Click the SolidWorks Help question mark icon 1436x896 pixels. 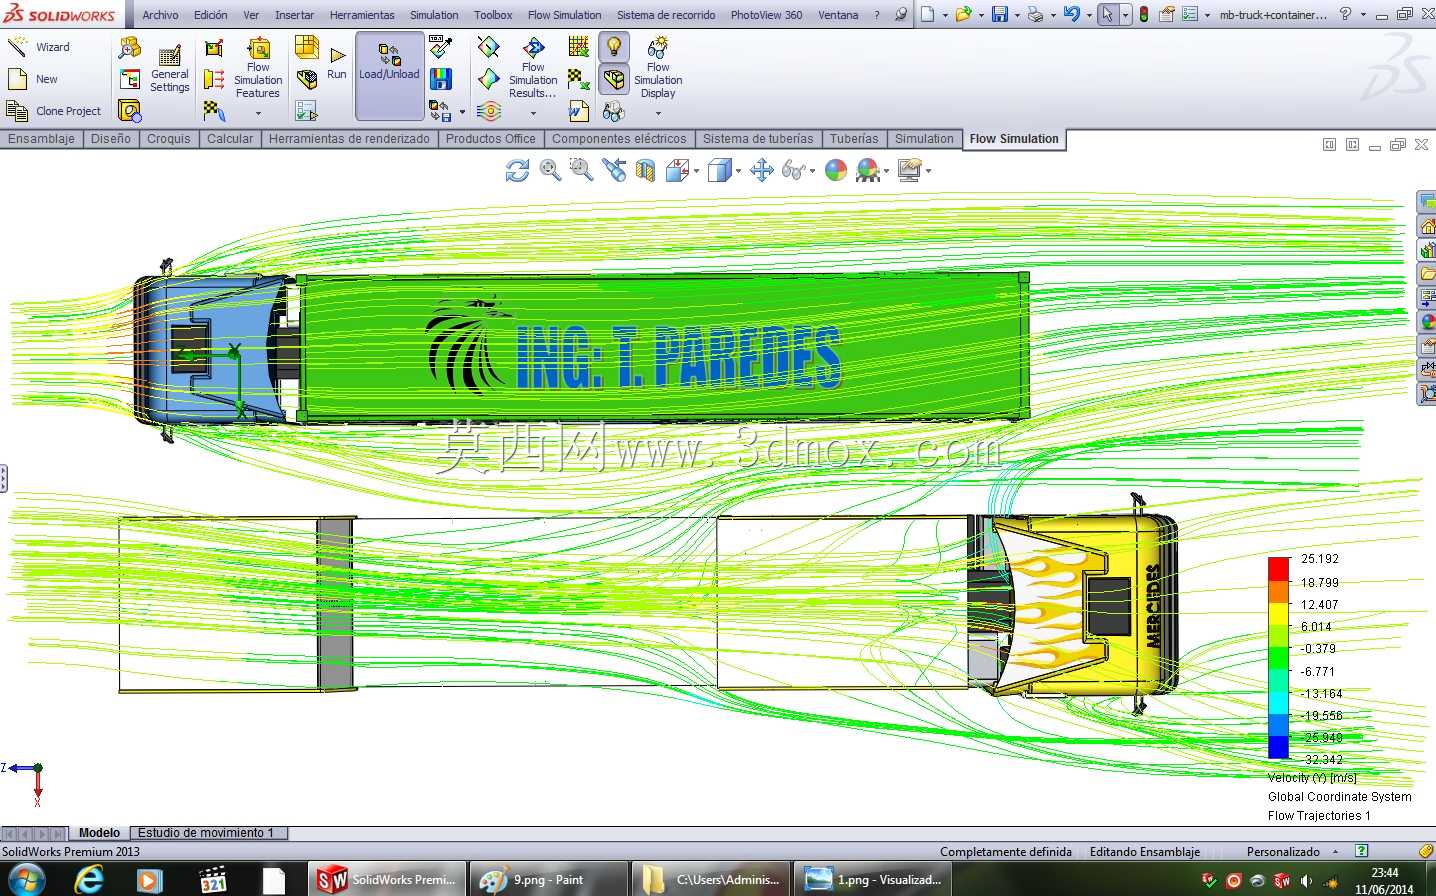(1345, 15)
